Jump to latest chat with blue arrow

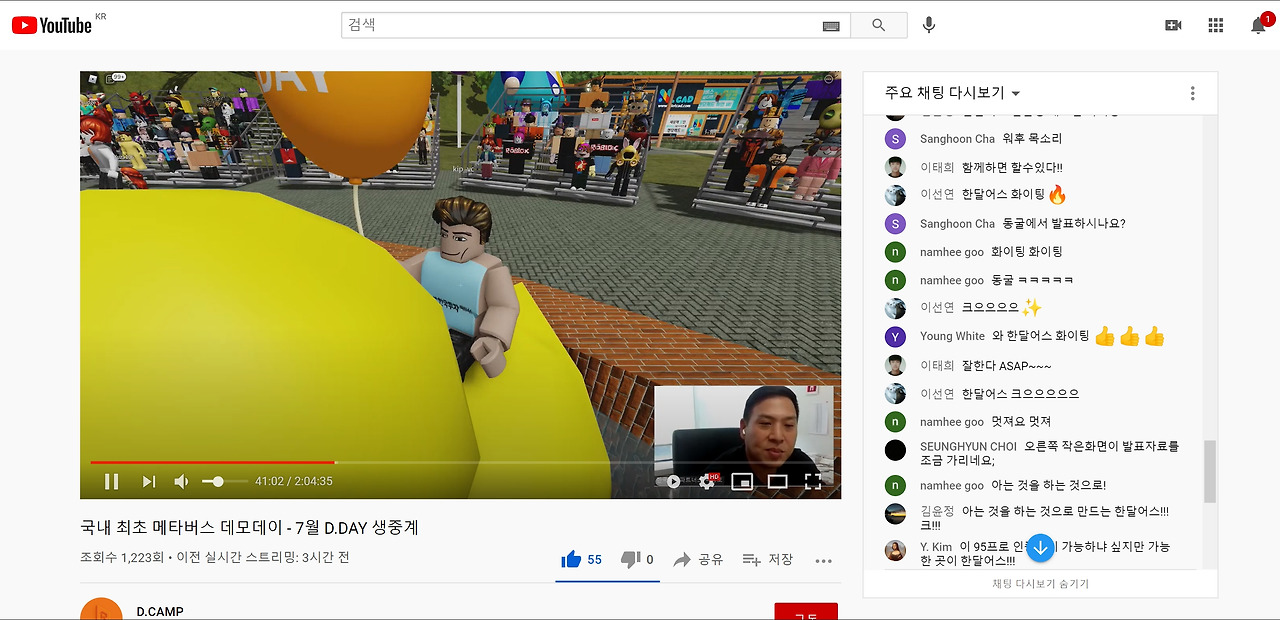point(1040,547)
